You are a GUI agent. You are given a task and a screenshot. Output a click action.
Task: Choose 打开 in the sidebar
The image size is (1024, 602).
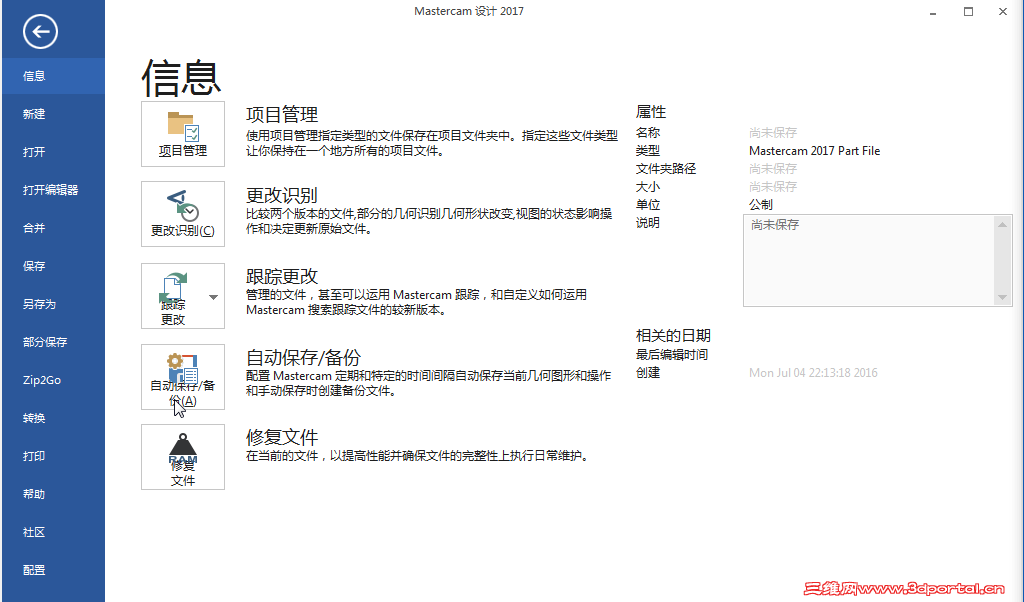53,151
